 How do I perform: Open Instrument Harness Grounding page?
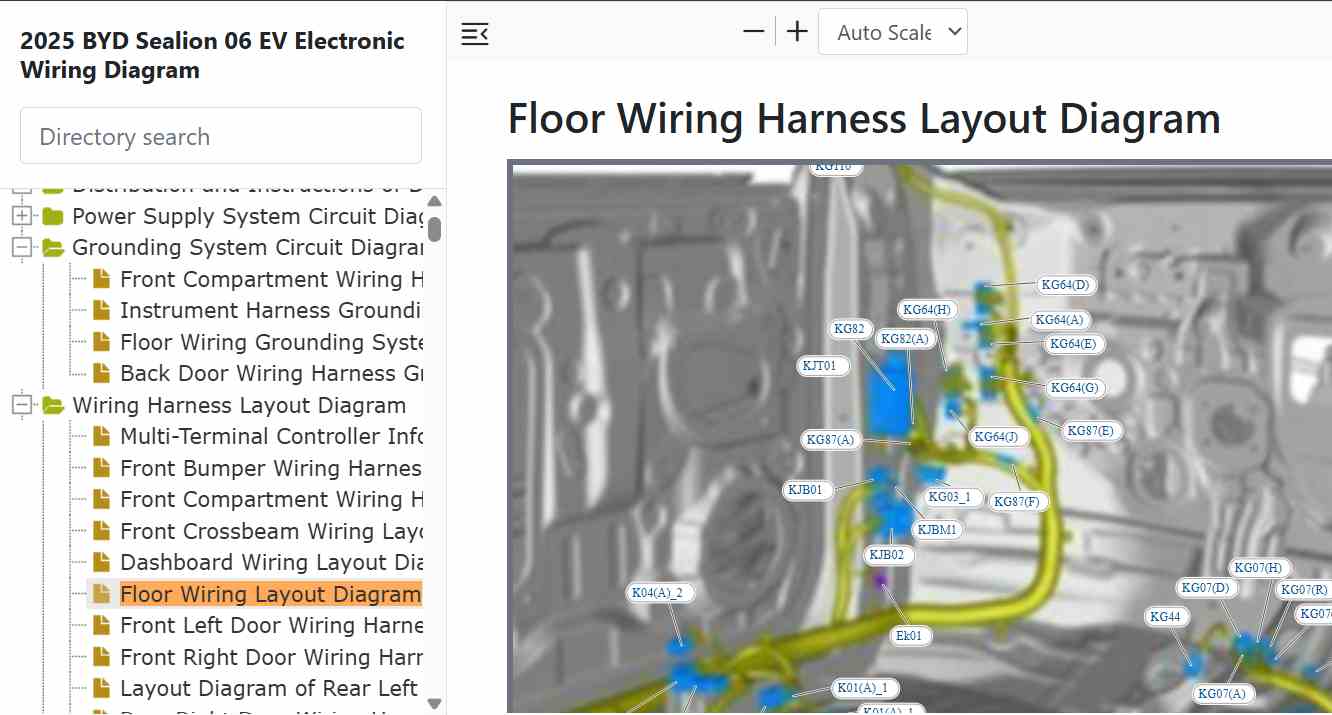(x=272, y=311)
